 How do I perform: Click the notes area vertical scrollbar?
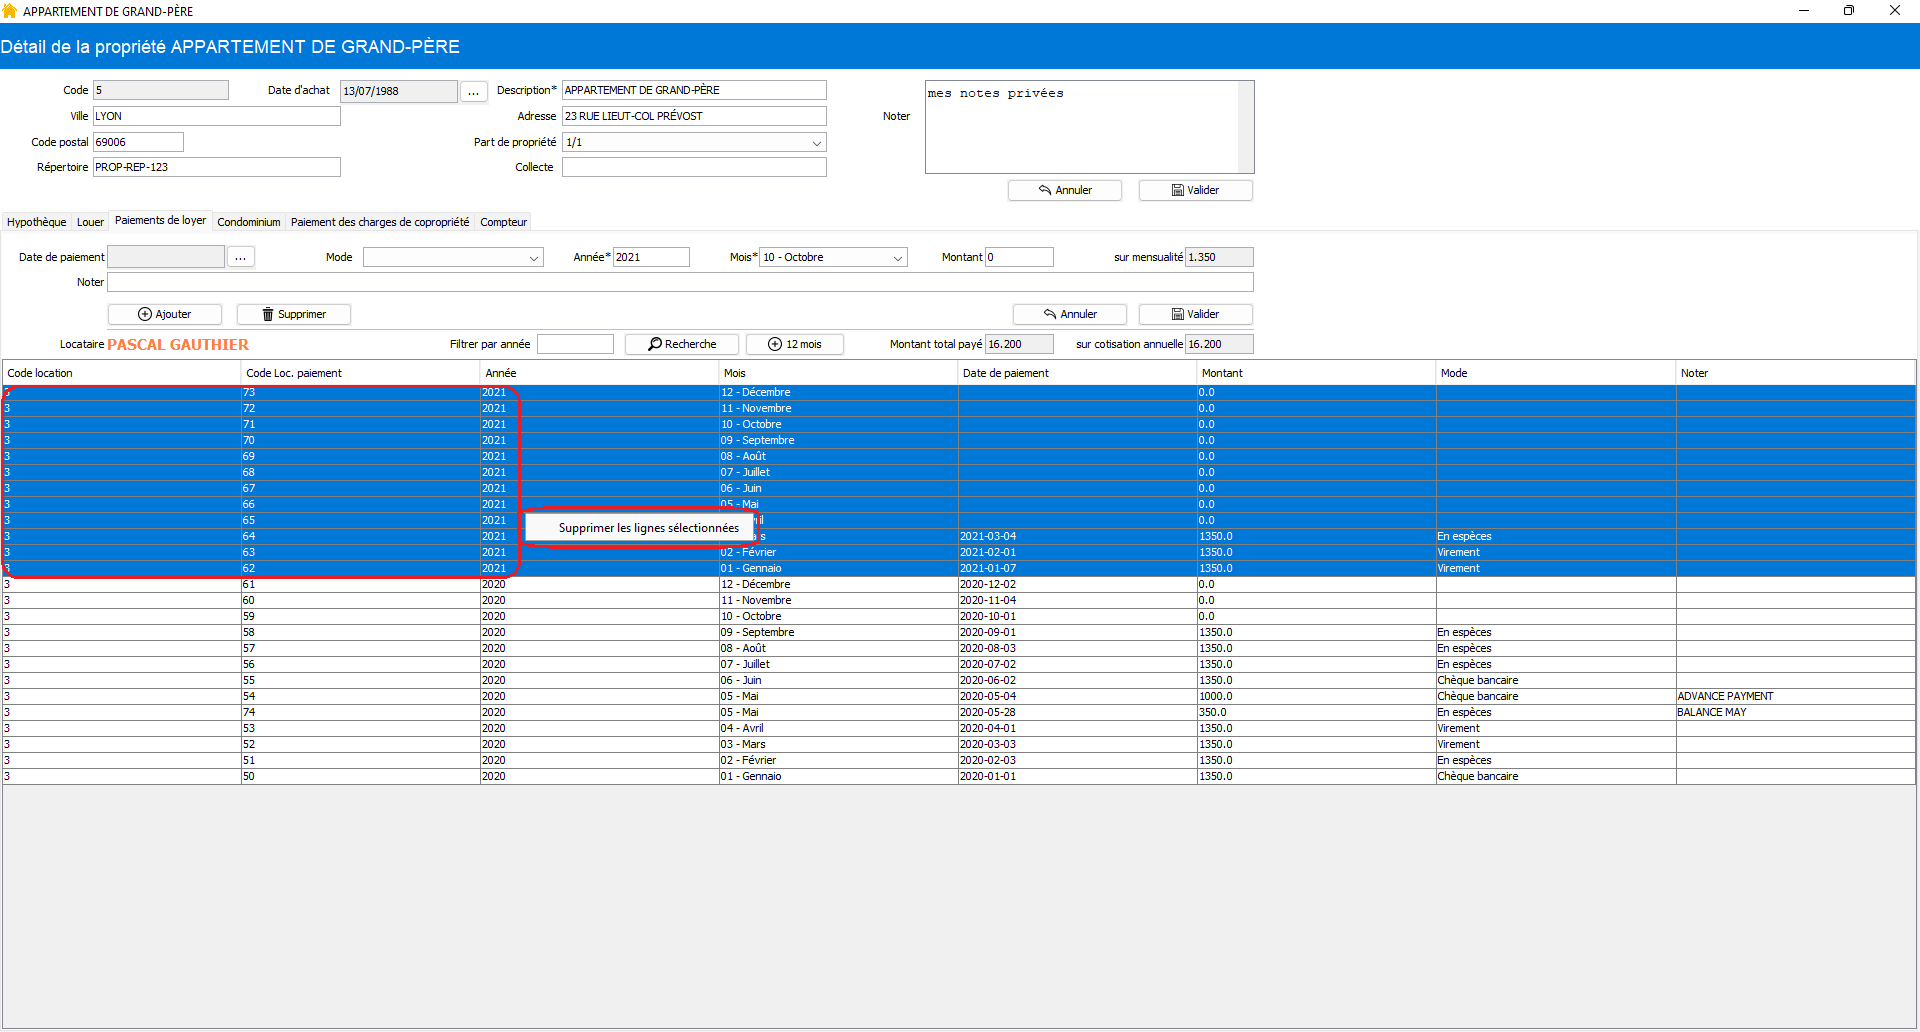pyautogui.click(x=1246, y=127)
